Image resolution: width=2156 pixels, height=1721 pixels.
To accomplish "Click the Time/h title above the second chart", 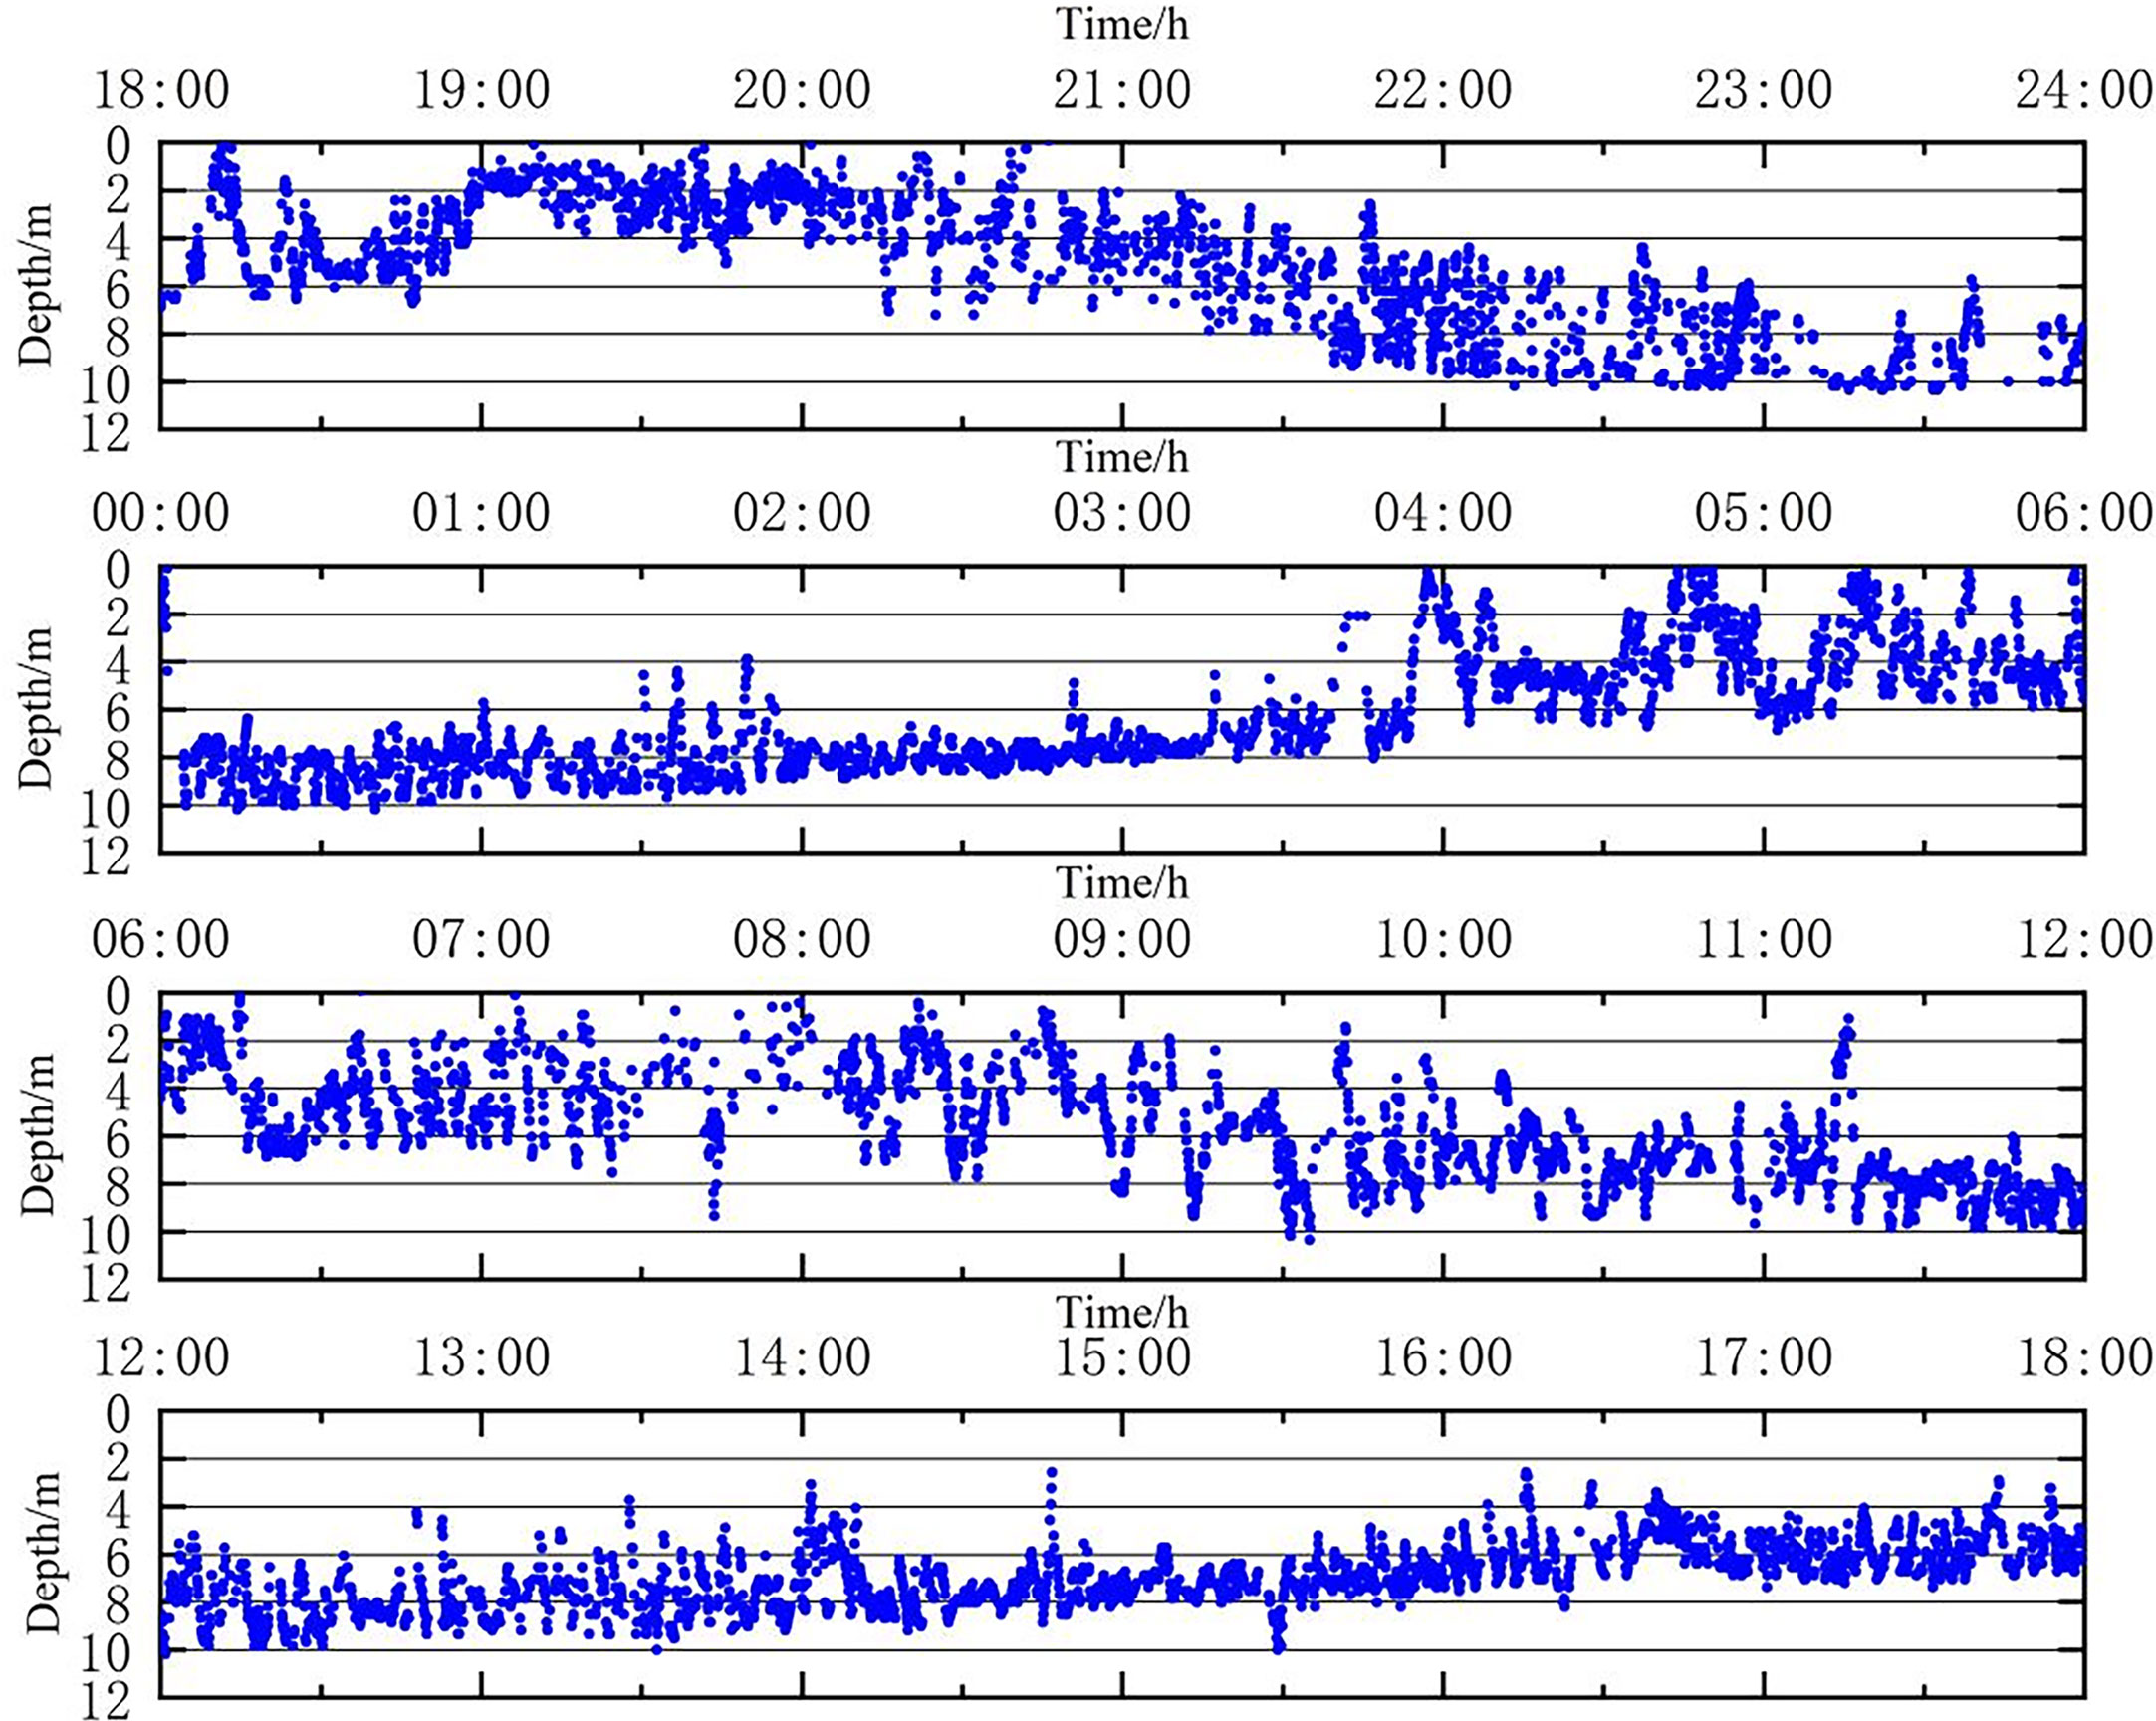I will click(1123, 457).
